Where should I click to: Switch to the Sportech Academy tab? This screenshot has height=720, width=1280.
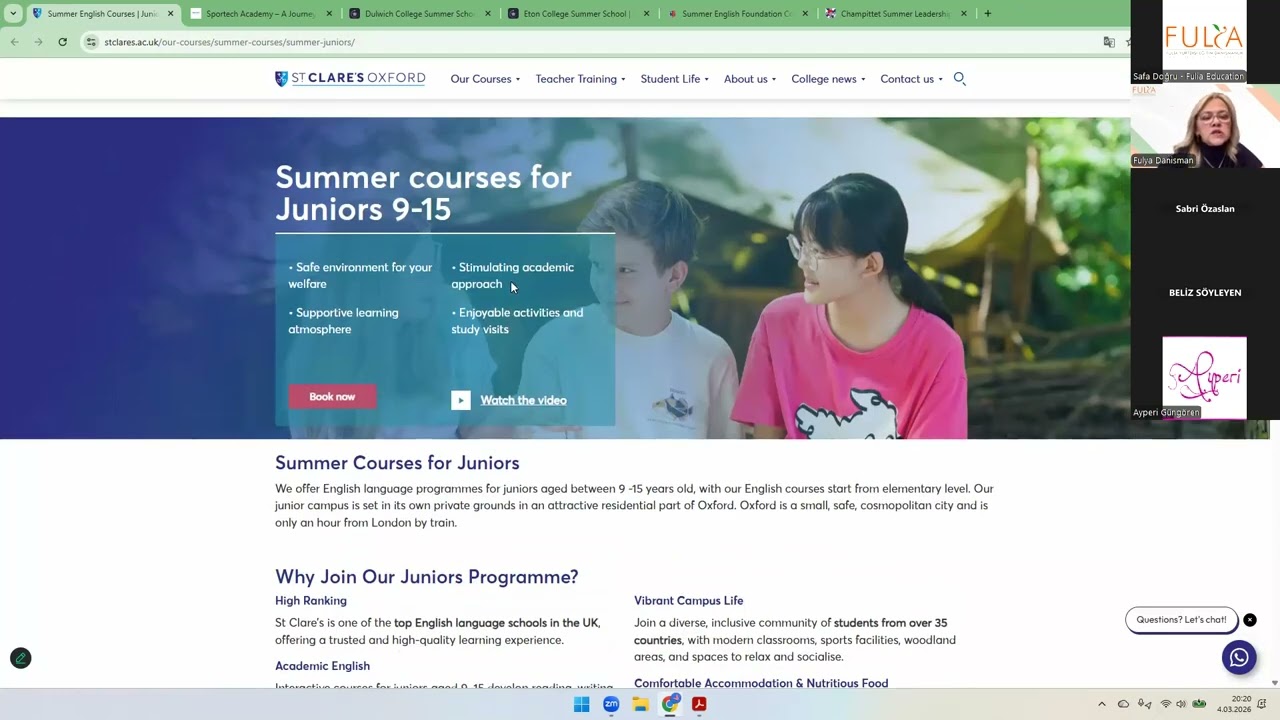pos(260,14)
